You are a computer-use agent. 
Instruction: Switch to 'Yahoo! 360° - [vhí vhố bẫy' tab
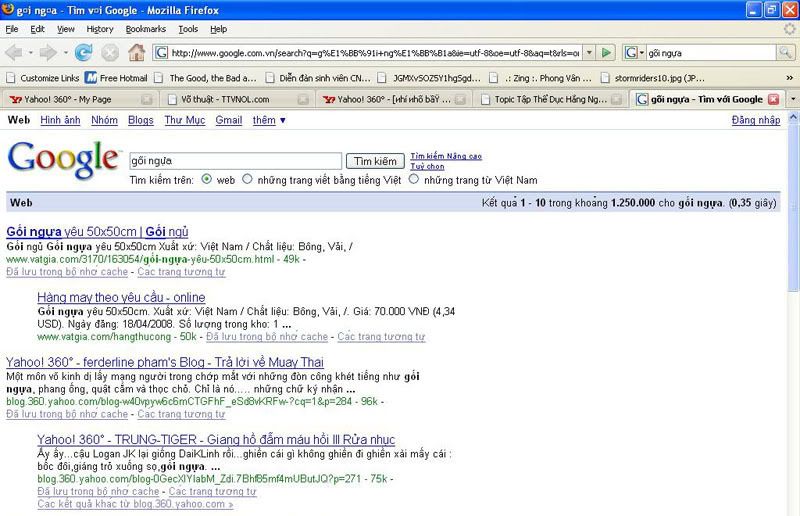click(x=393, y=100)
